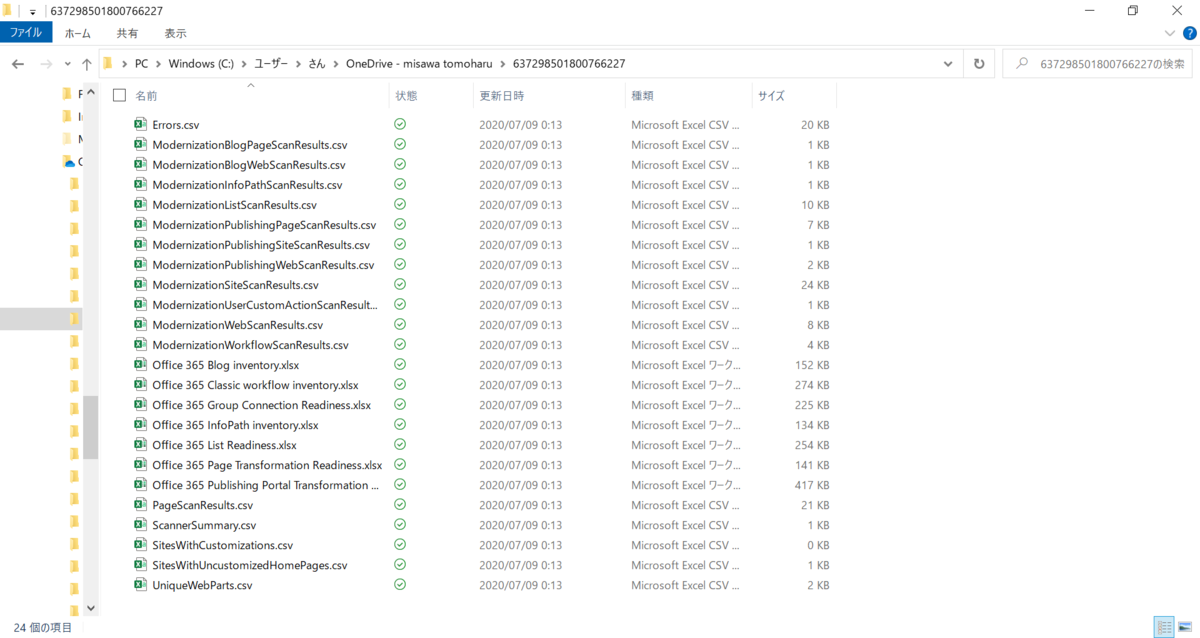The height and width of the screenshot is (638, 1200).
Task: Sort by サイズ column header
Action: coord(771,96)
